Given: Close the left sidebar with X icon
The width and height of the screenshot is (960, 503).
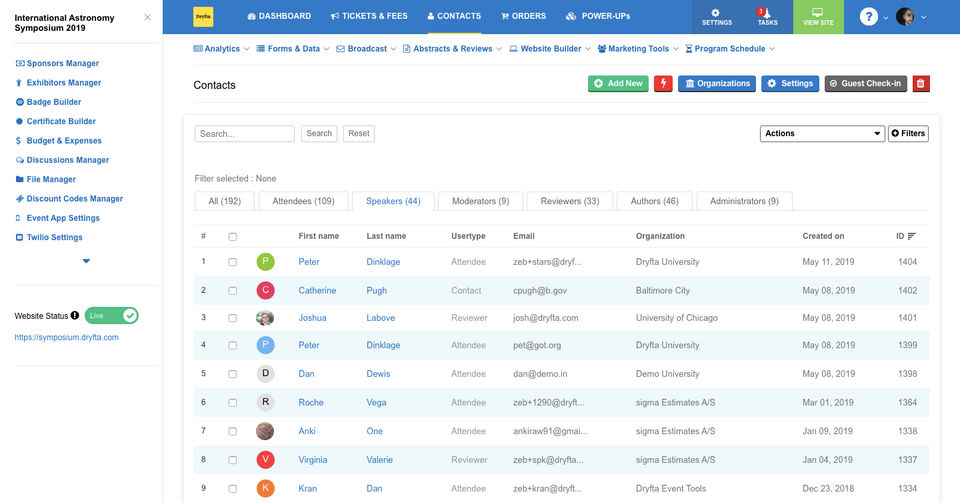Looking at the screenshot, I should (x=148, y=17).
